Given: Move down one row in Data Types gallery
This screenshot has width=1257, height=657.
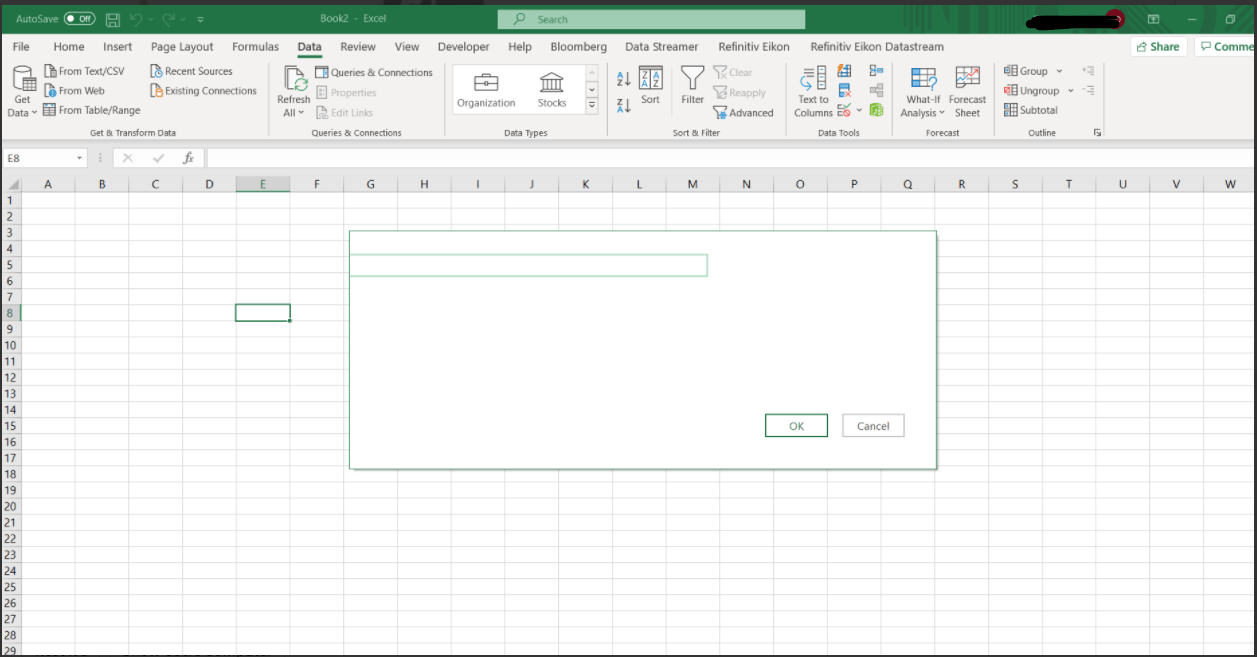Looking at the screenshot, I should point(592,89).
